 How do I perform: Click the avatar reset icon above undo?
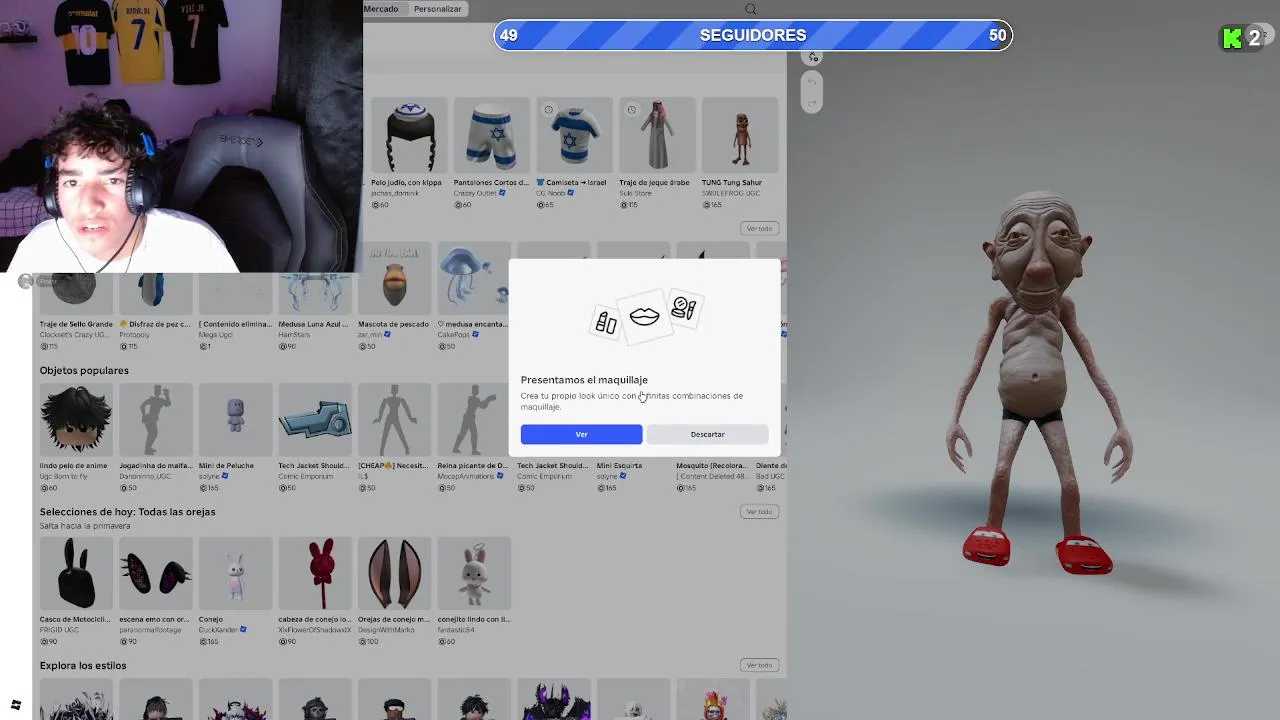coord(812,57)
